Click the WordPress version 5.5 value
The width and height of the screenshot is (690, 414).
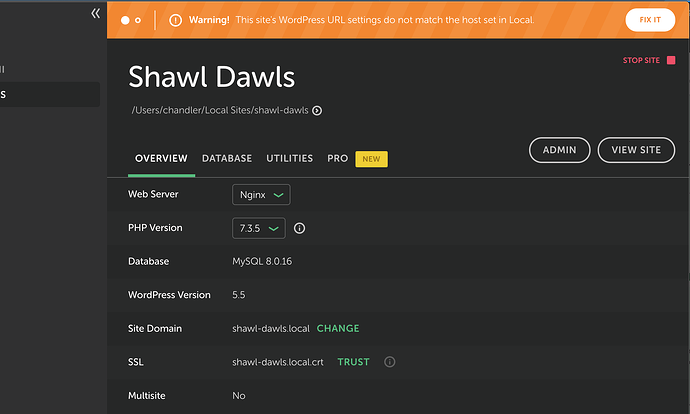point(239,295)
